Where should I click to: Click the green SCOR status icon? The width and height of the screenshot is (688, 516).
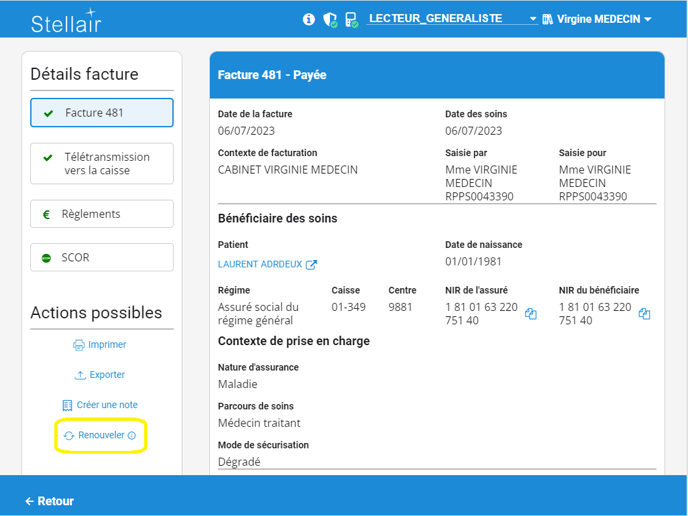click(46, 258)
